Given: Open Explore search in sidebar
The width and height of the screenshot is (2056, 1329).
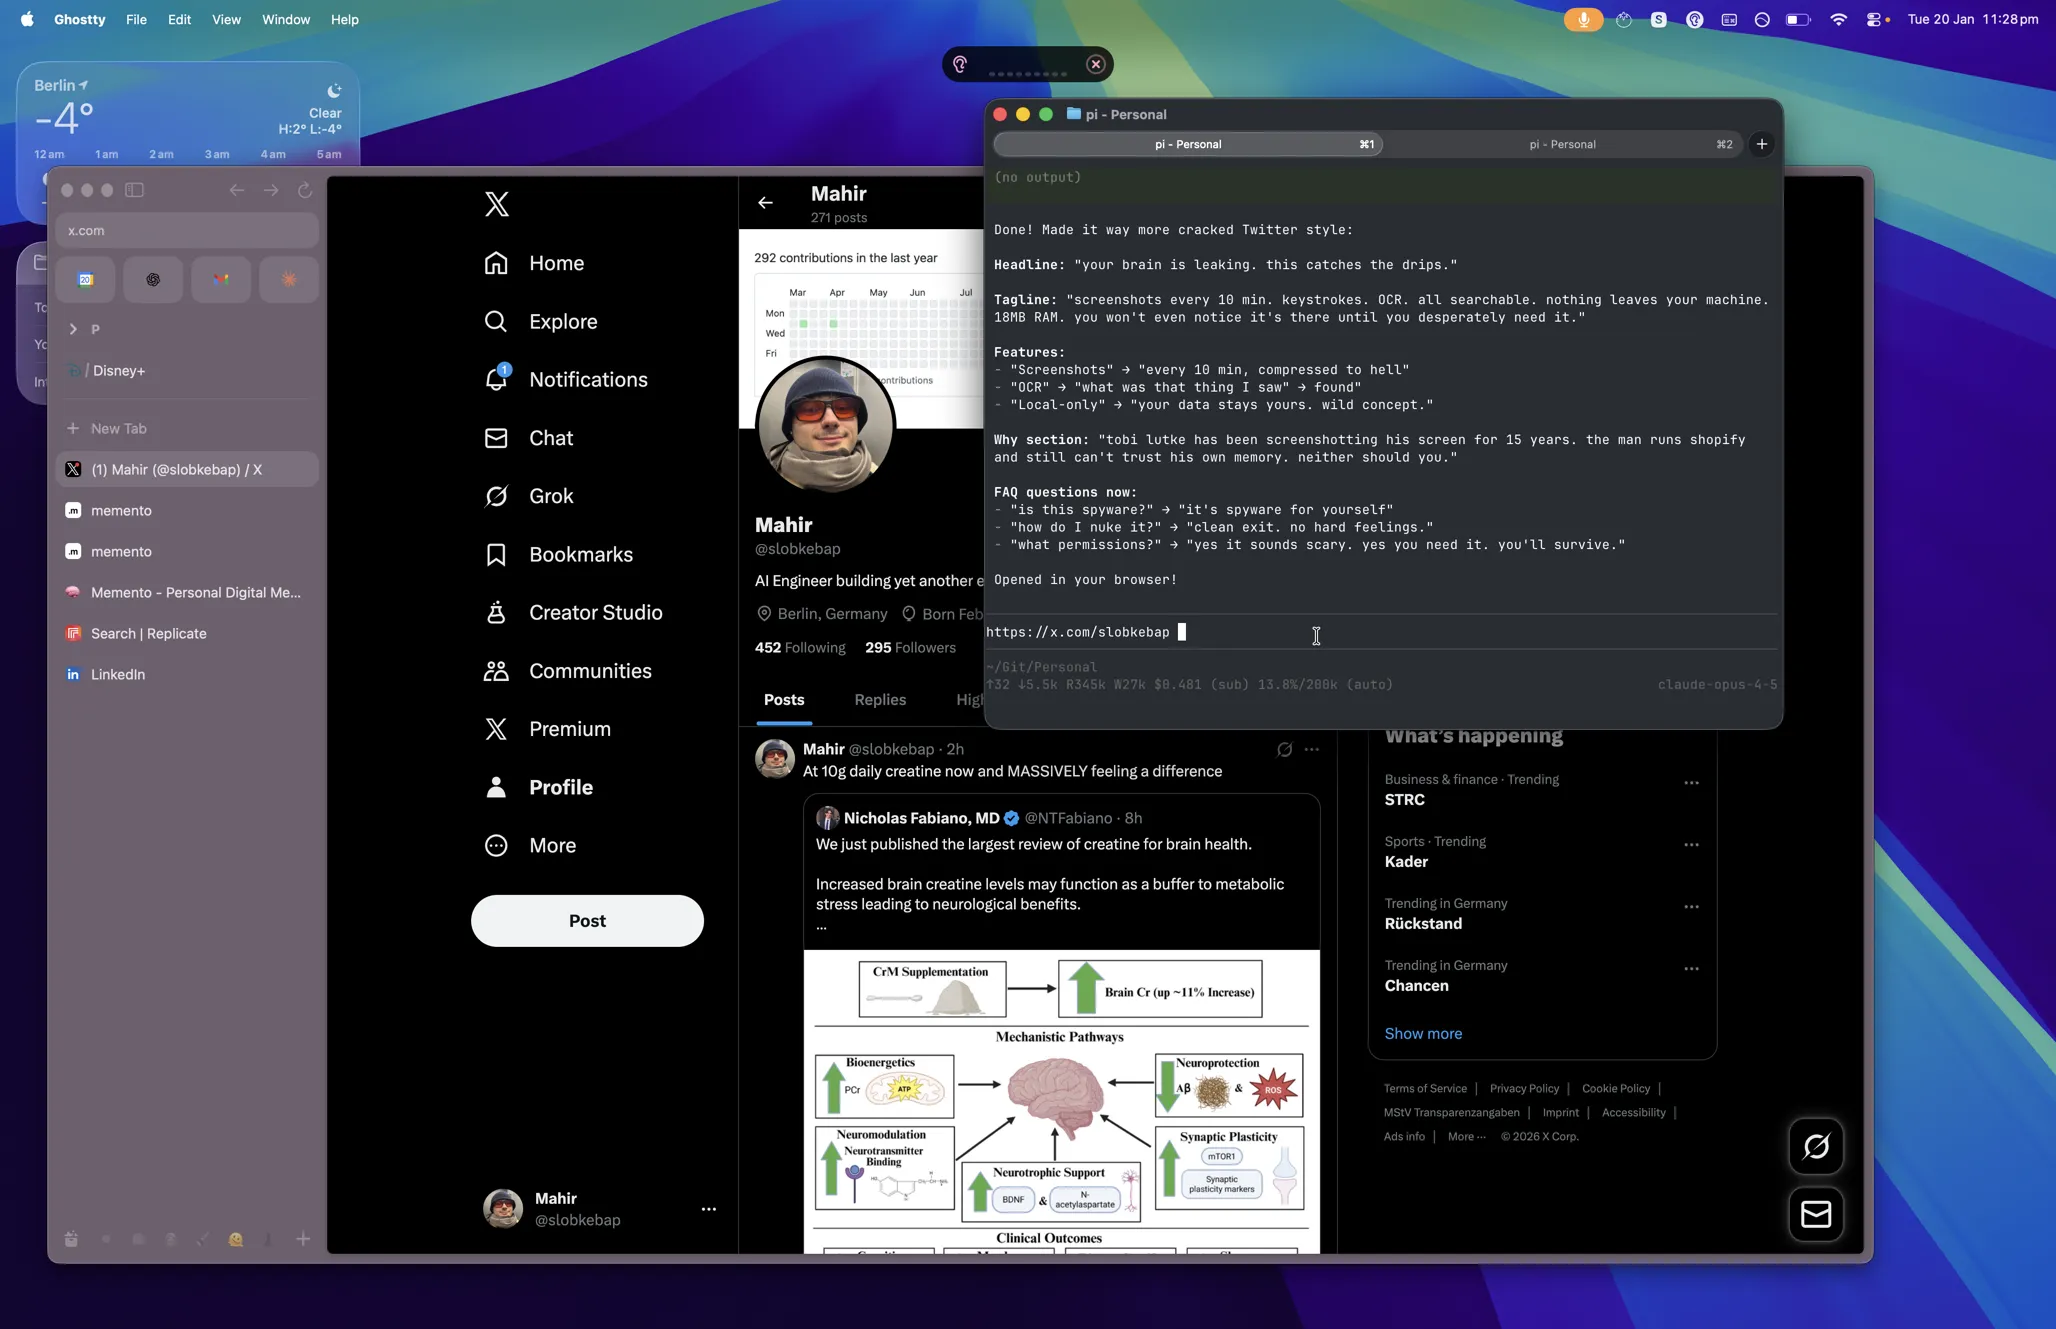Looking at the screenshot, I should [x=496, y=321].
